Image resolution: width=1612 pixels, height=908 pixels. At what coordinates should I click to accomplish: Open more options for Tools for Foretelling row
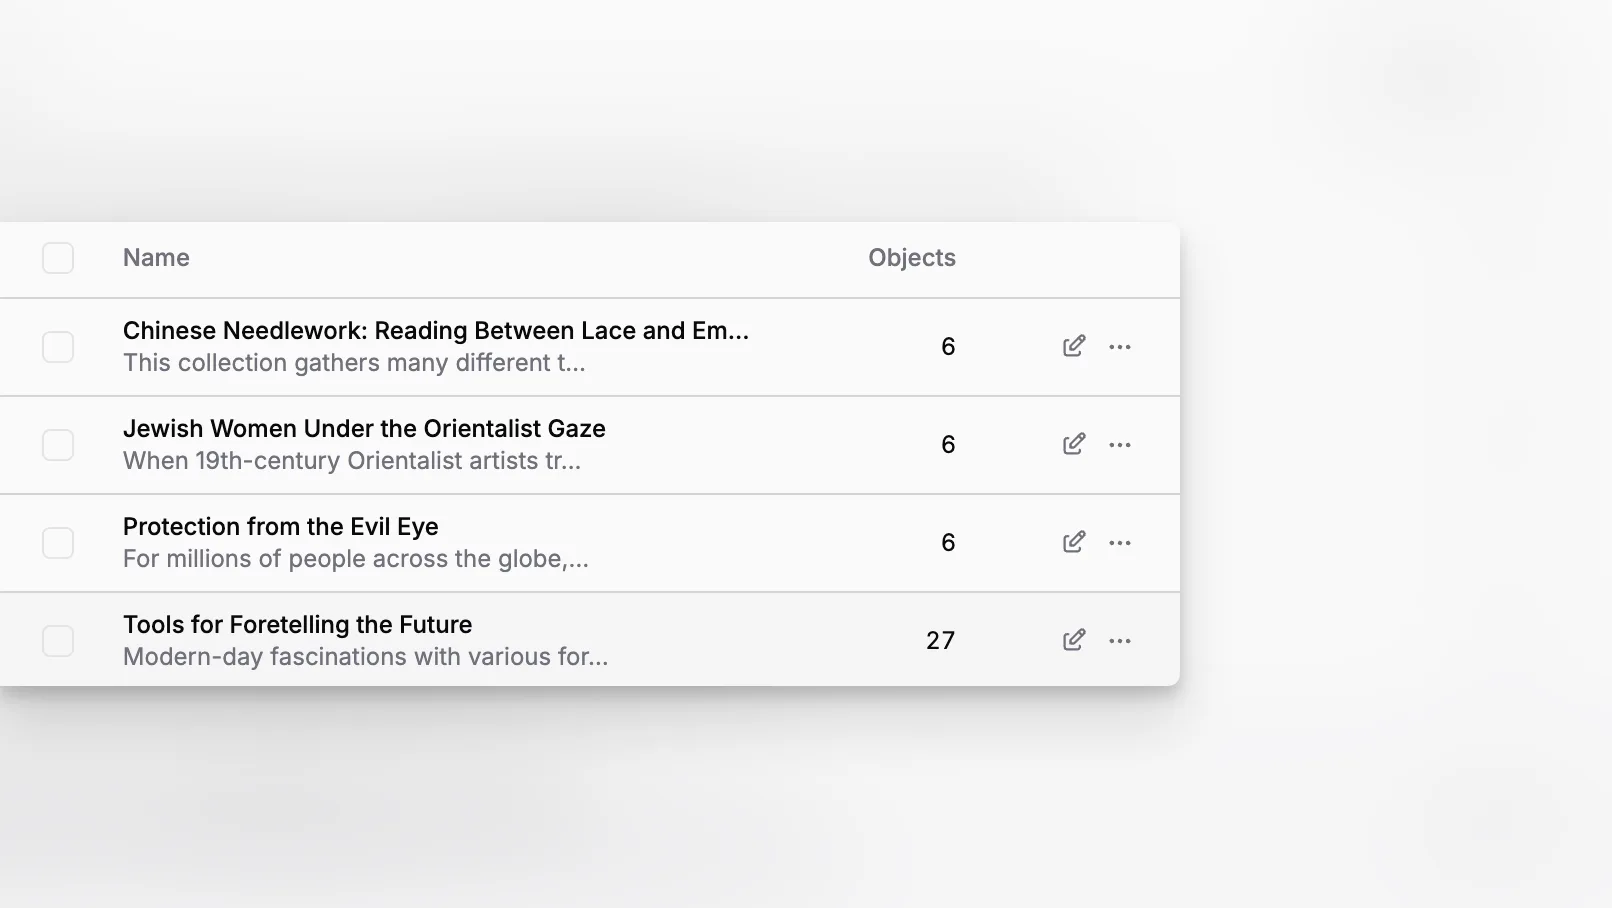(x=1120, y=641)
